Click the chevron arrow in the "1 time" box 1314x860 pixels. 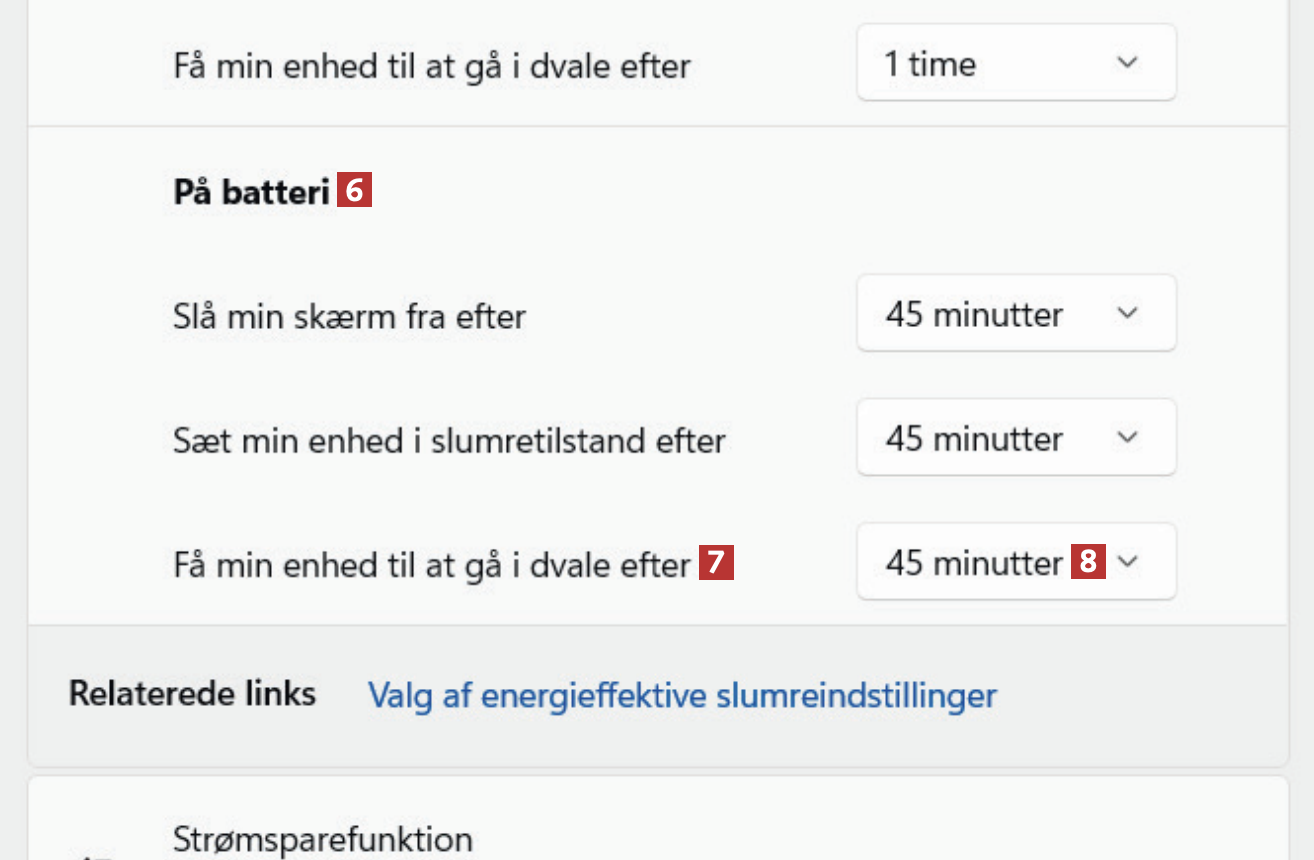1127,63
